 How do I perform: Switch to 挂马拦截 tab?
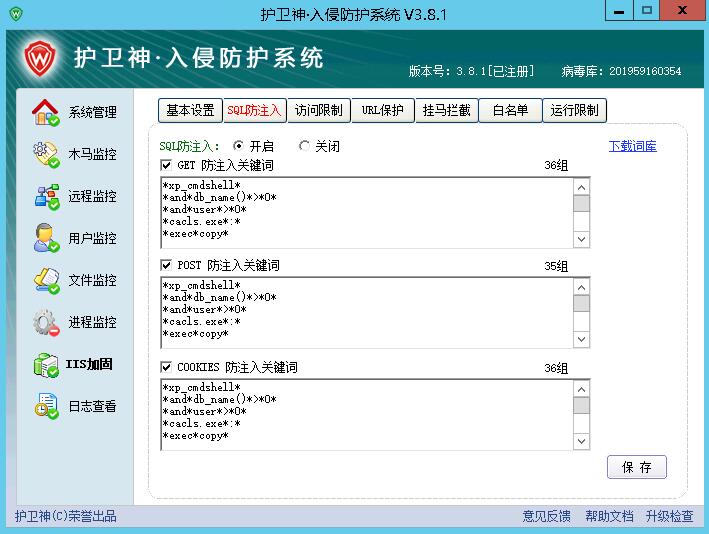coord(447,110)
